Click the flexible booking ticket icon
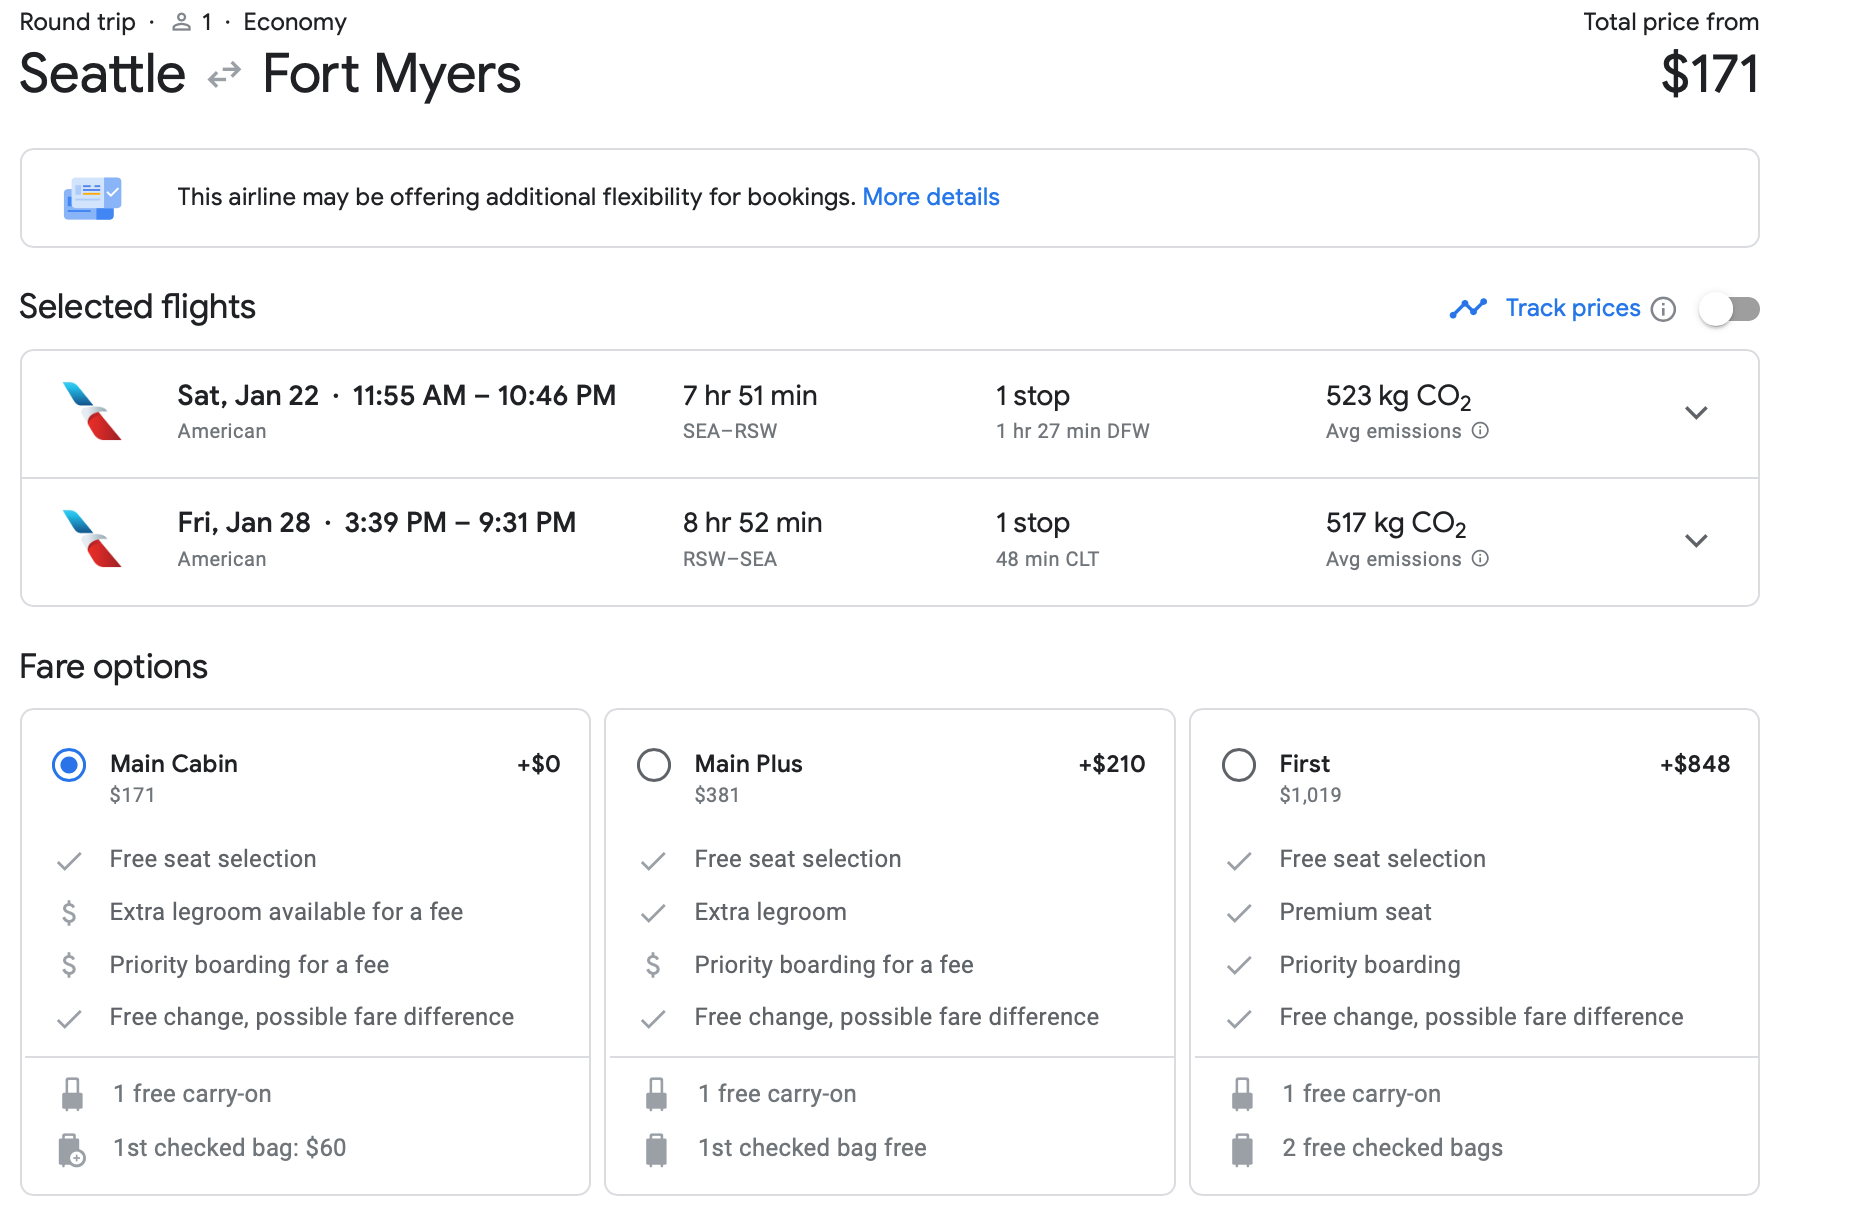 tap(92, 198)
